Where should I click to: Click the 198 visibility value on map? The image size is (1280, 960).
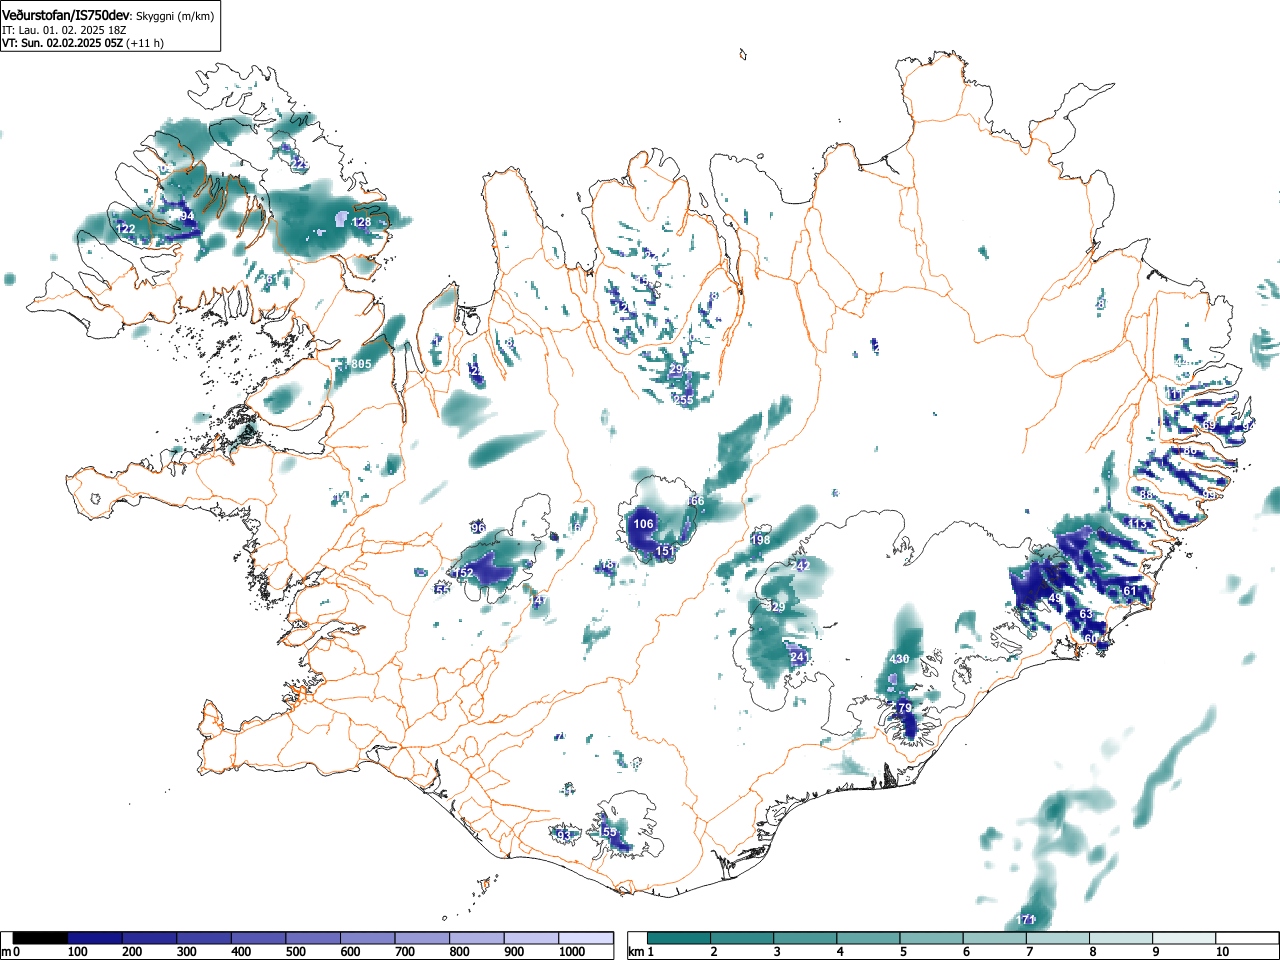pos(760,540)
